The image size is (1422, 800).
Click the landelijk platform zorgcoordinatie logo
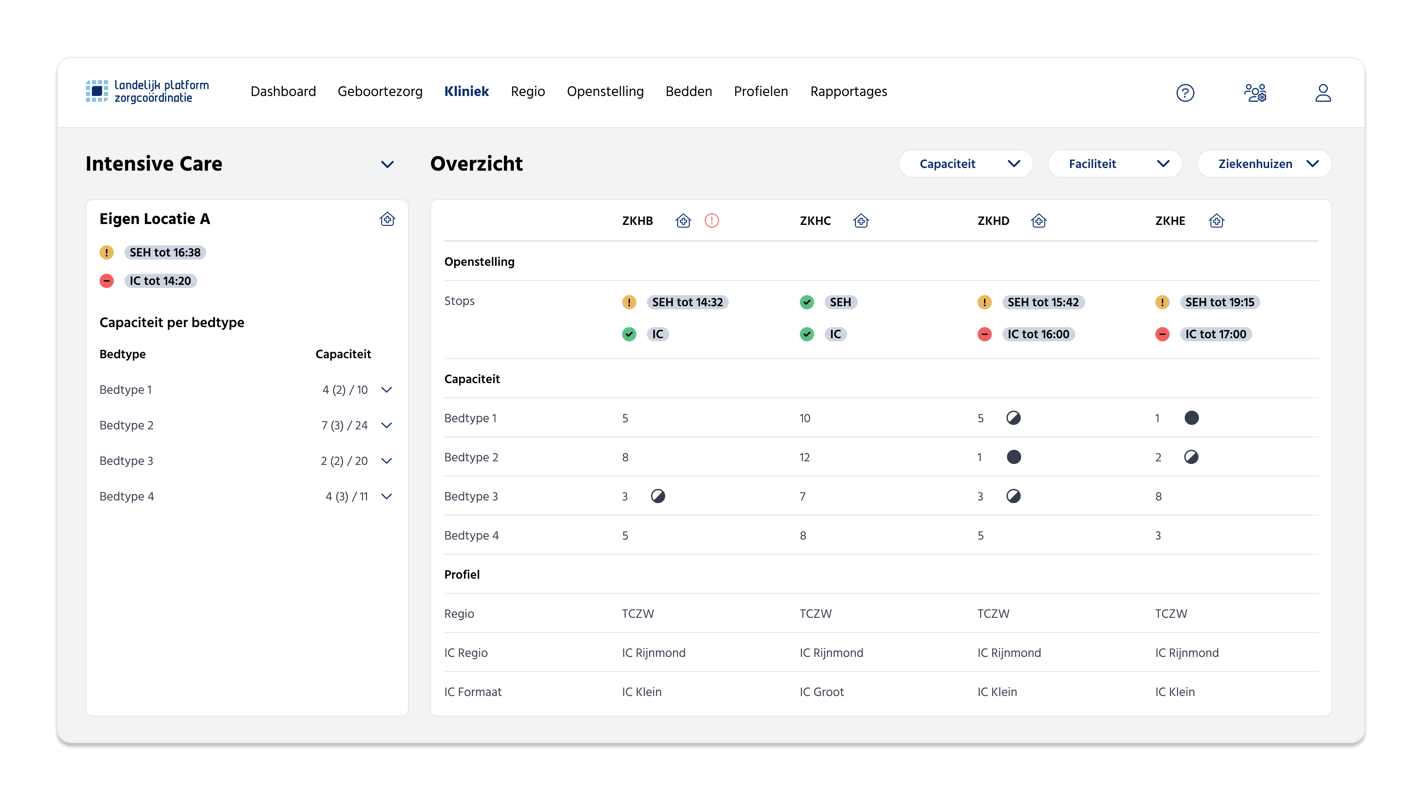click(x=147, y=92)
